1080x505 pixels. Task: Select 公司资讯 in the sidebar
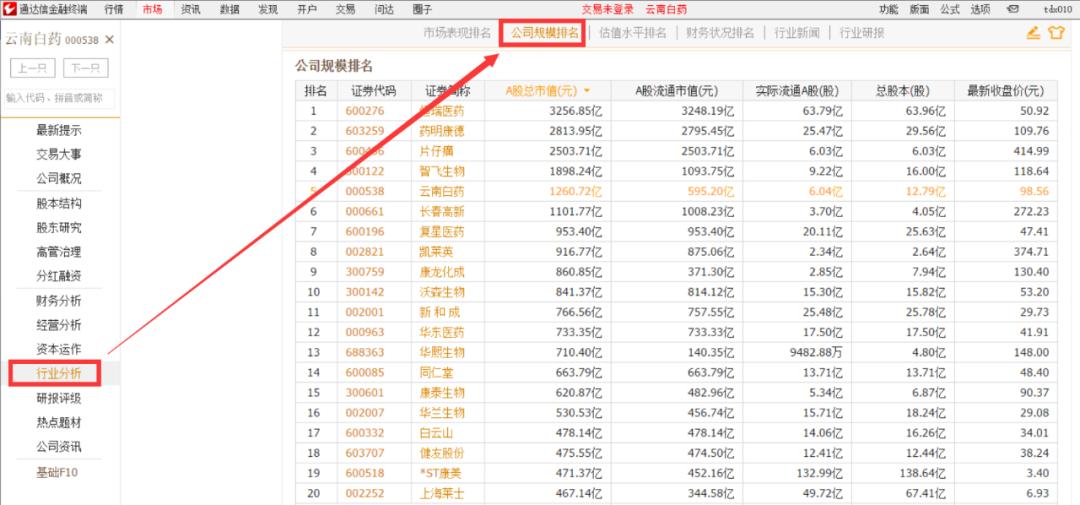point(59,447)
